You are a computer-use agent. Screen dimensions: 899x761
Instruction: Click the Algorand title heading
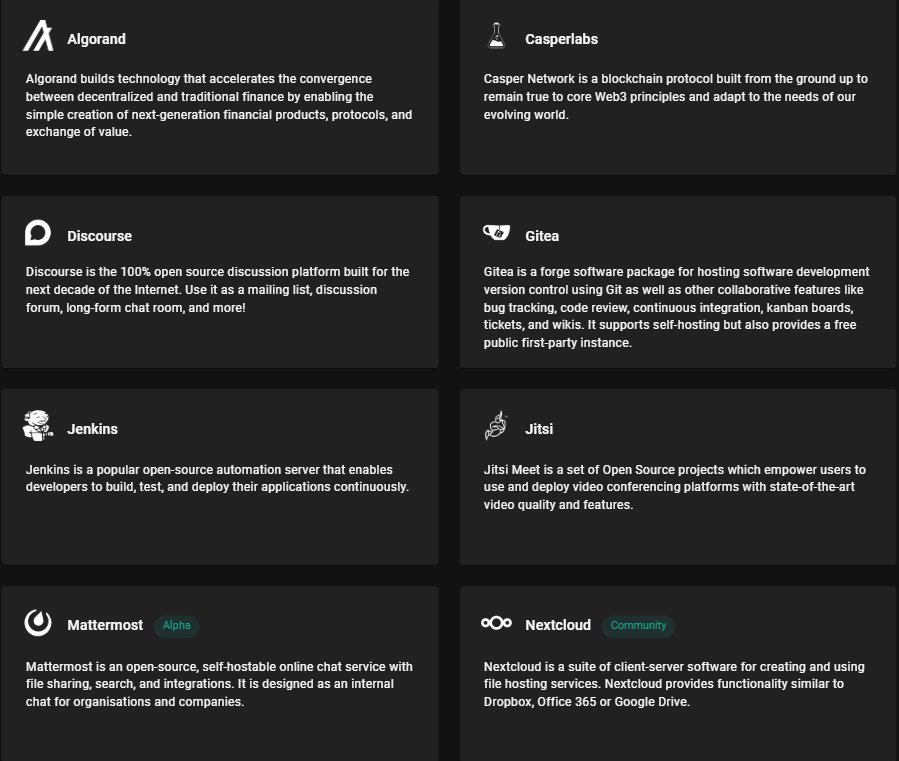96,39
